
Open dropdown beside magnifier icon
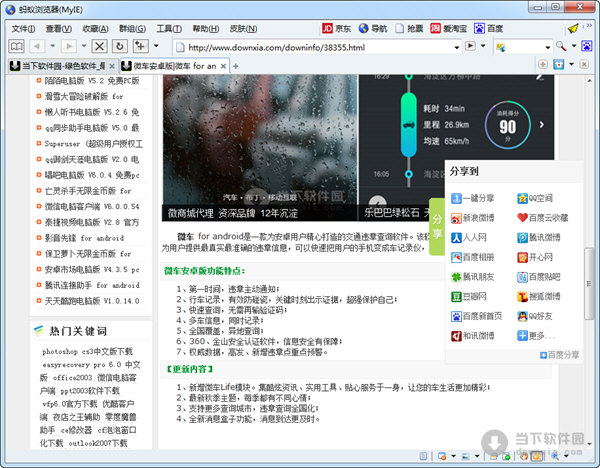574,46
